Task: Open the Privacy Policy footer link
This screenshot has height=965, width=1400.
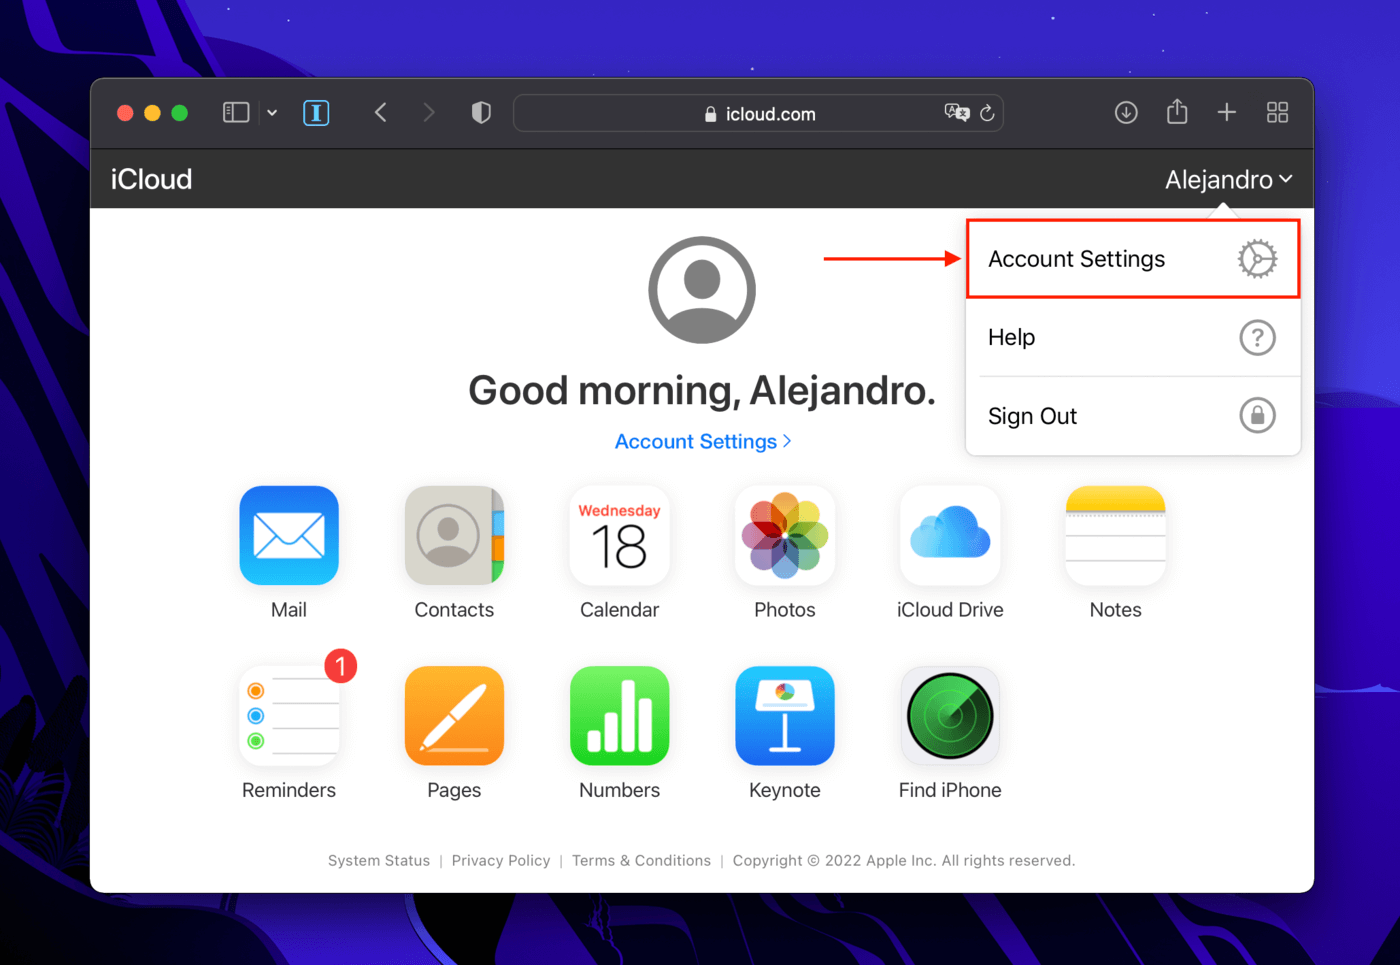Action: click(501, 861)
